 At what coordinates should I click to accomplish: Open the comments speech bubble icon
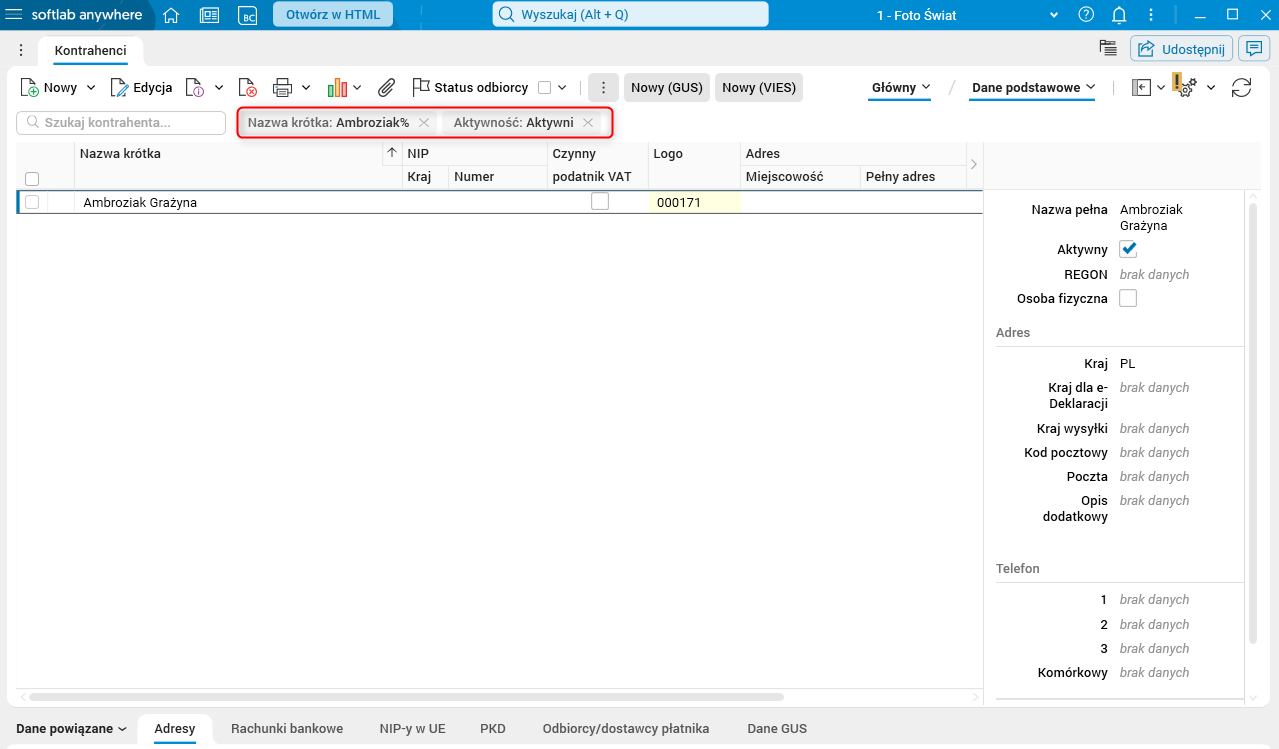1254,48
